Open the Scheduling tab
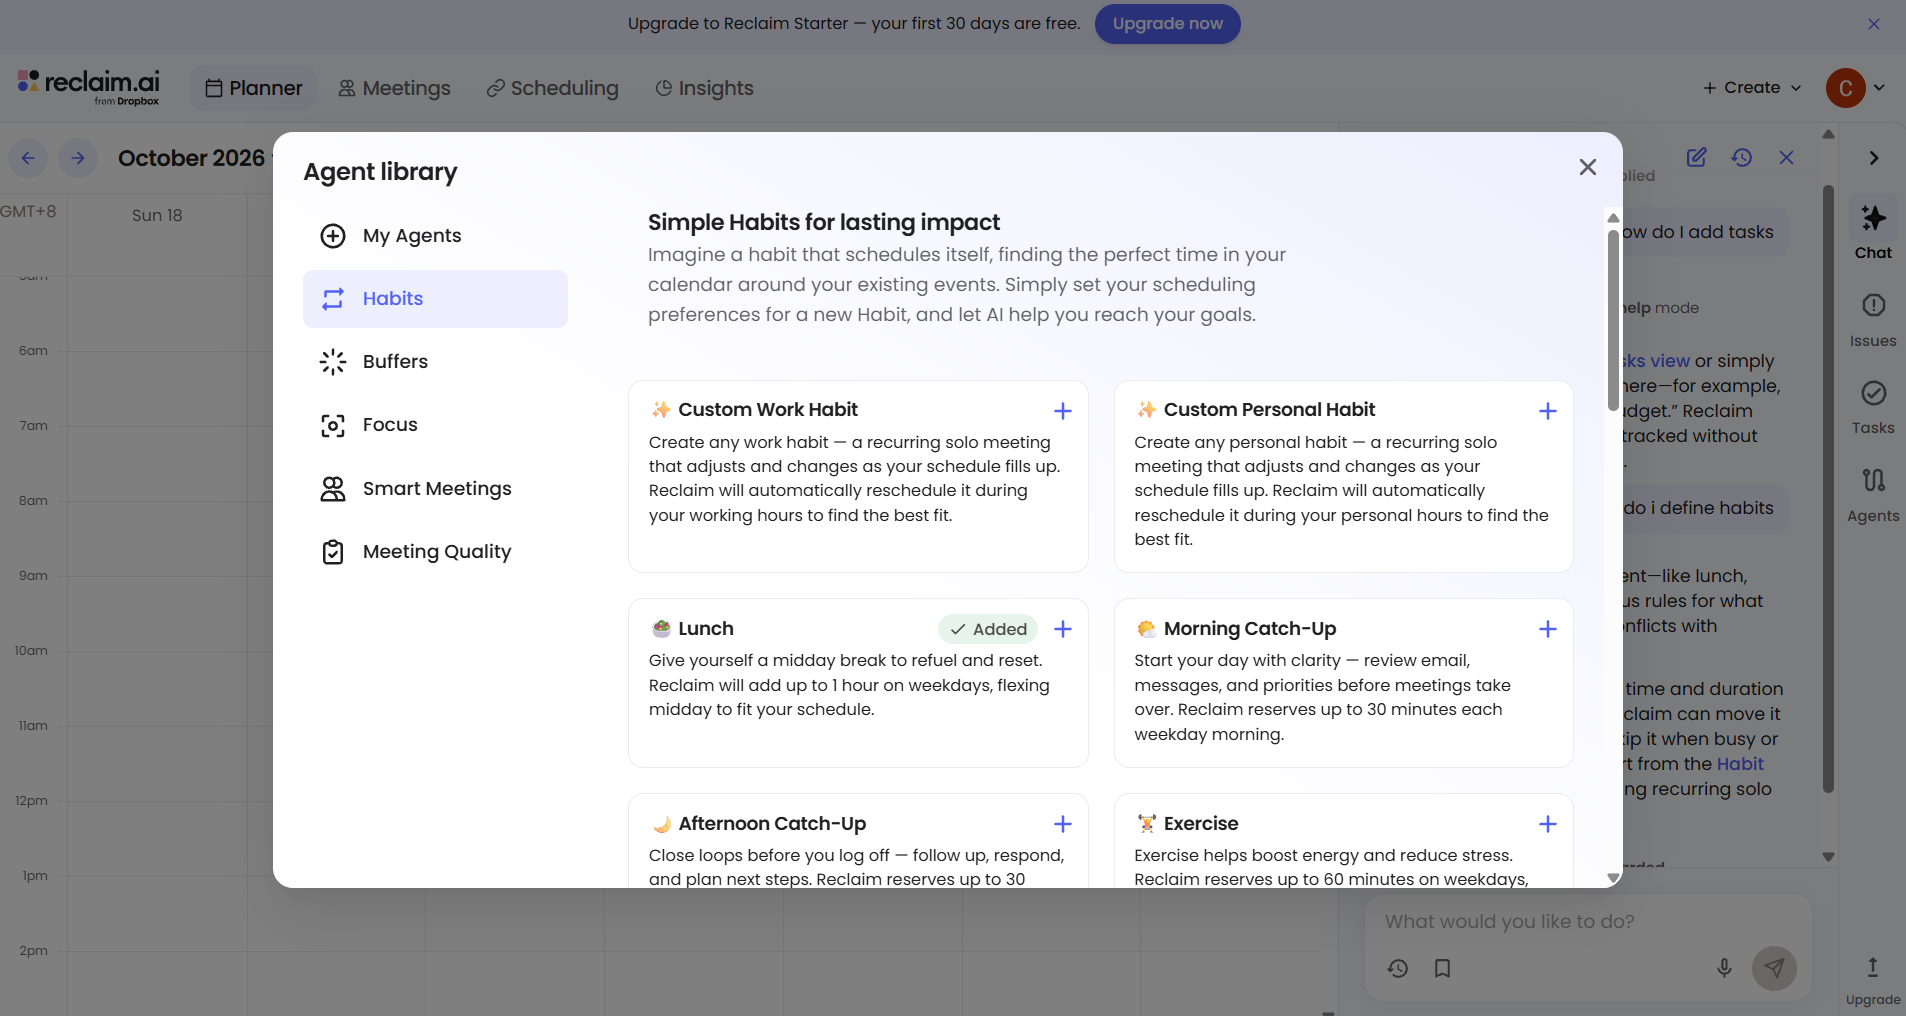 [x=553, y=88]
